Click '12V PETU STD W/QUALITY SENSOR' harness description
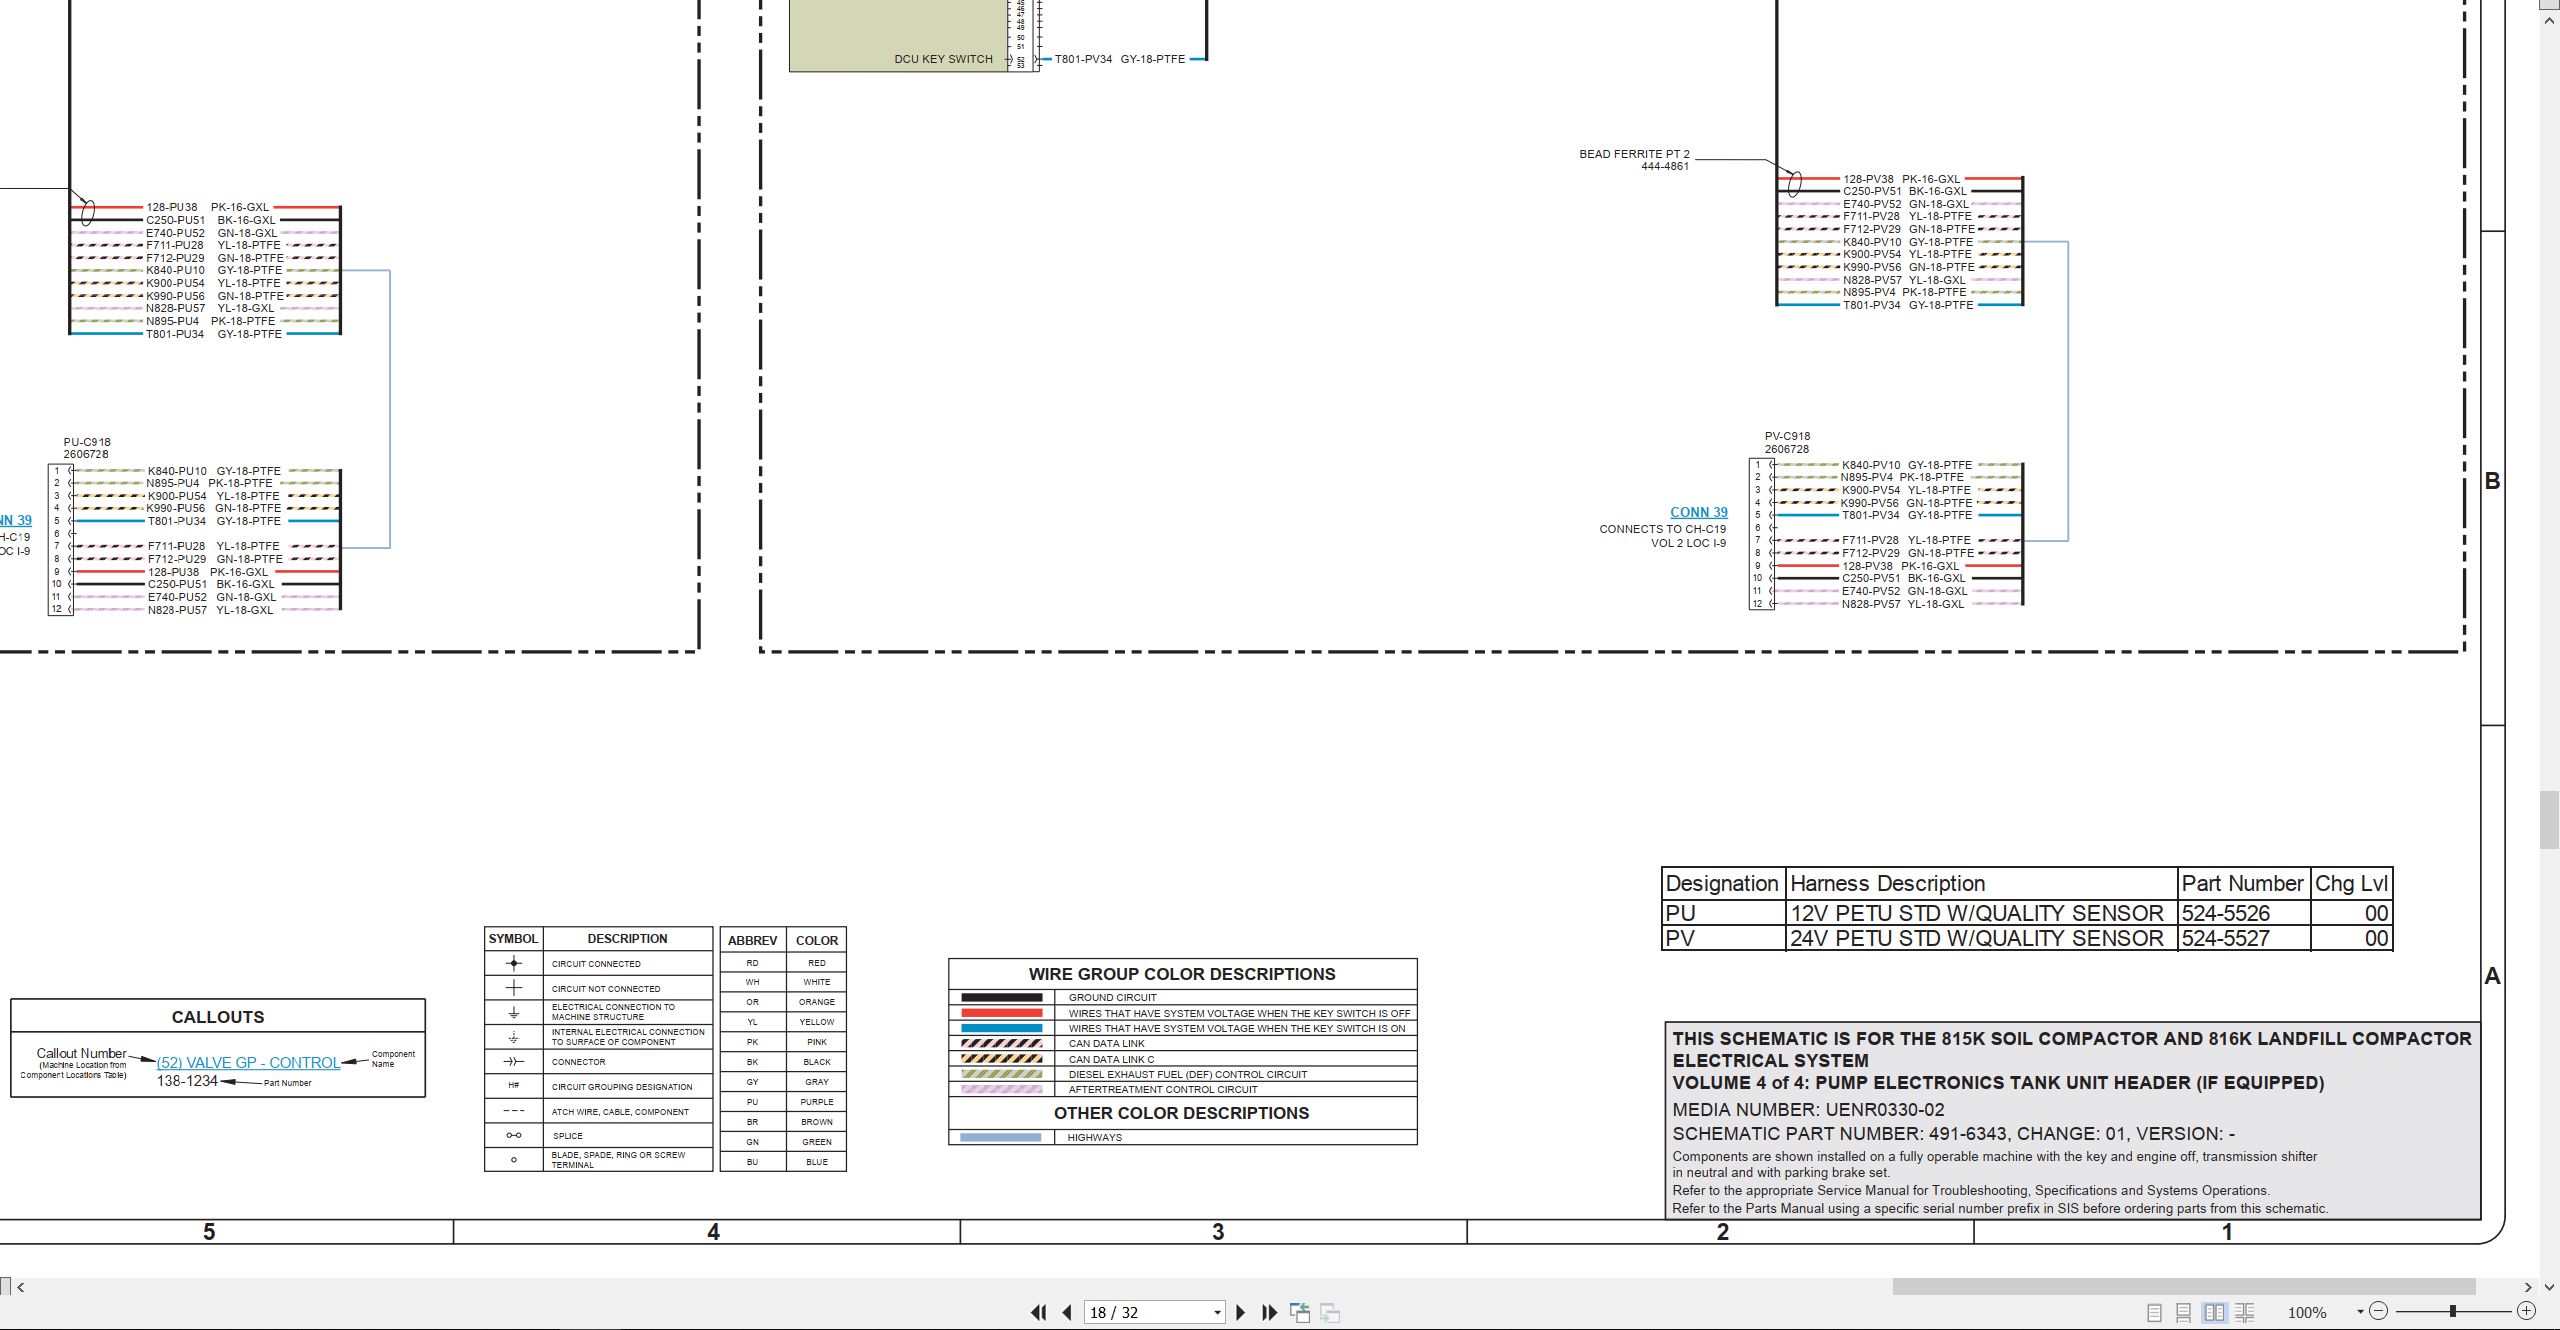2560x1330 pixels. click(1977, 913)
